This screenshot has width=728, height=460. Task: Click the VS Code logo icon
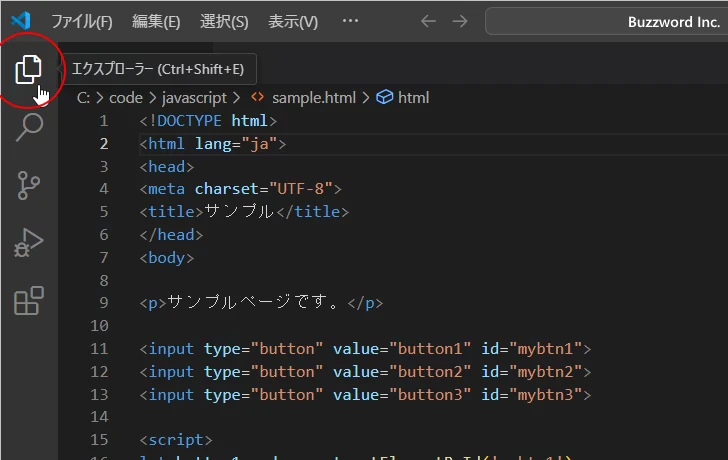coord(21,20)
